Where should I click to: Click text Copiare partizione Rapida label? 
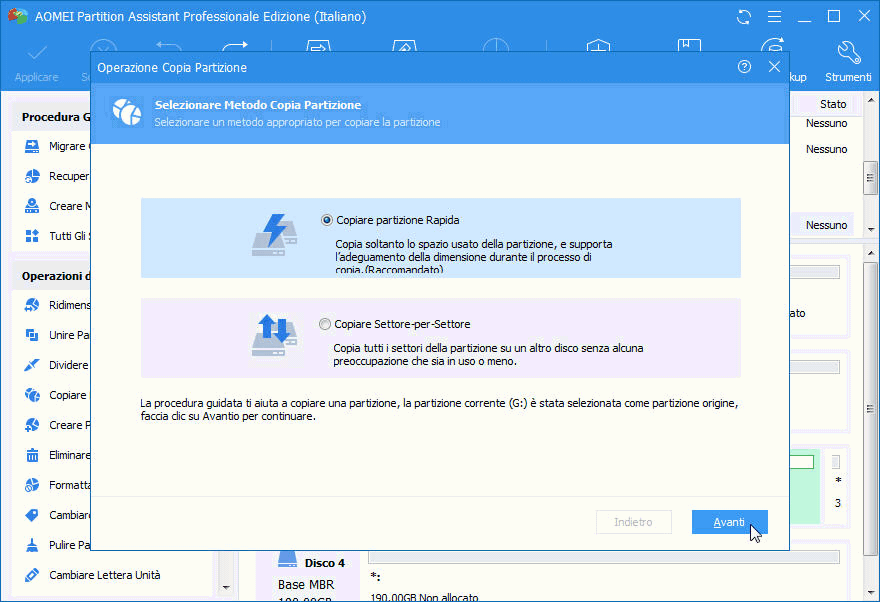click(397, 220)
